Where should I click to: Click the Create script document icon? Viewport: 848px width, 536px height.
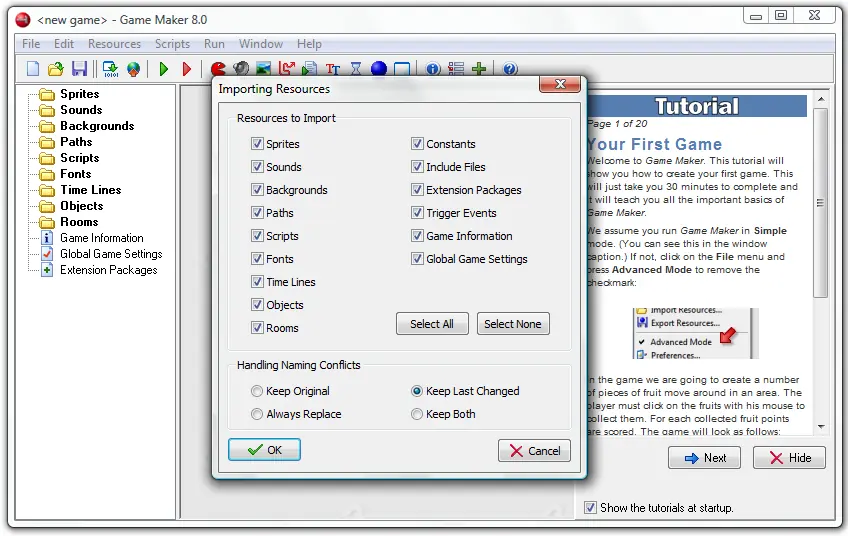[310, 69]
